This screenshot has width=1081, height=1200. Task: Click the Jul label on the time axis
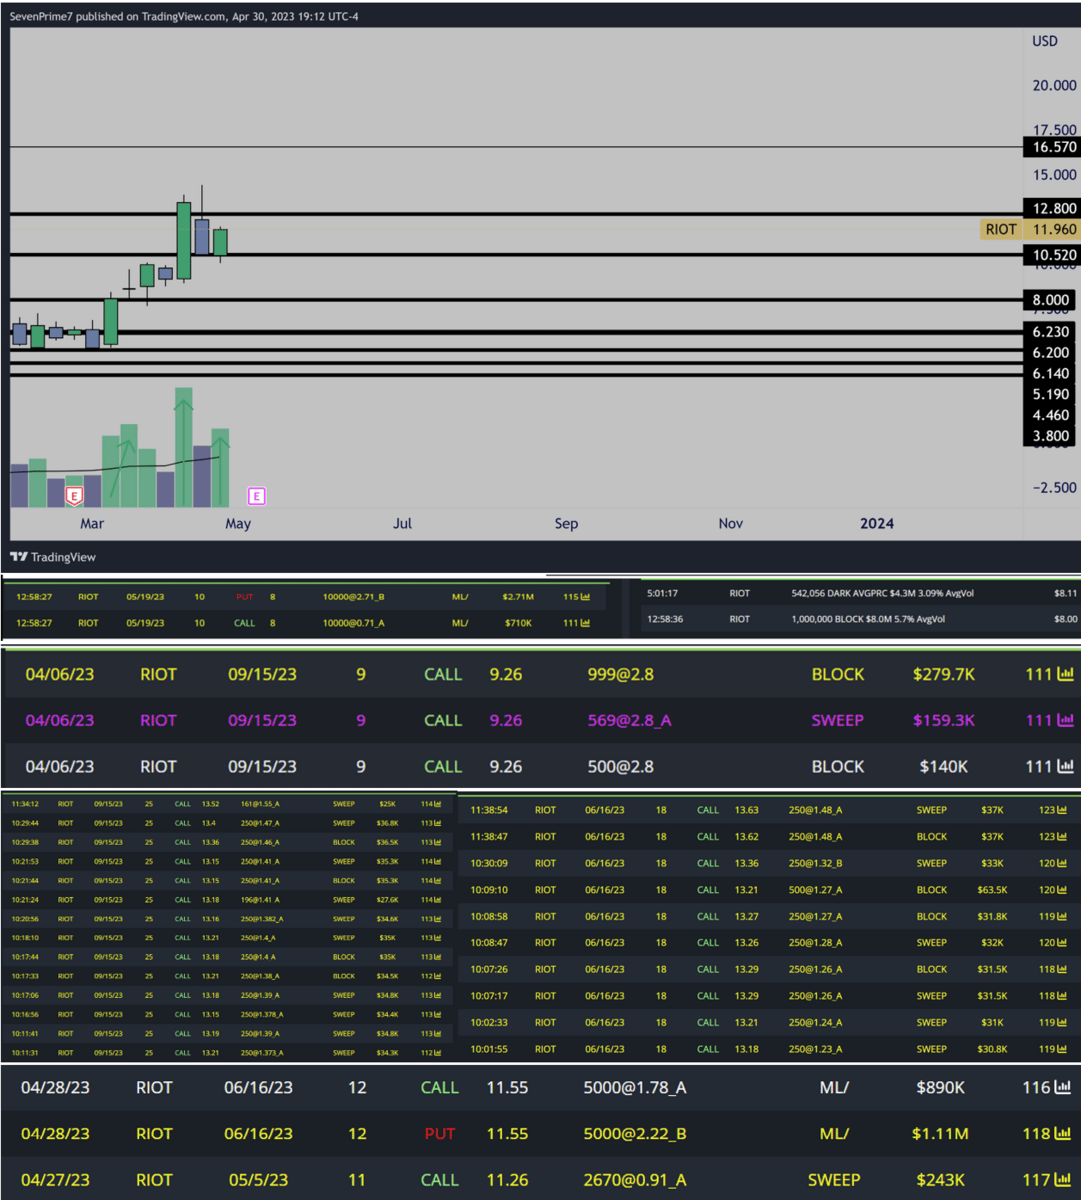click(402, 523)
